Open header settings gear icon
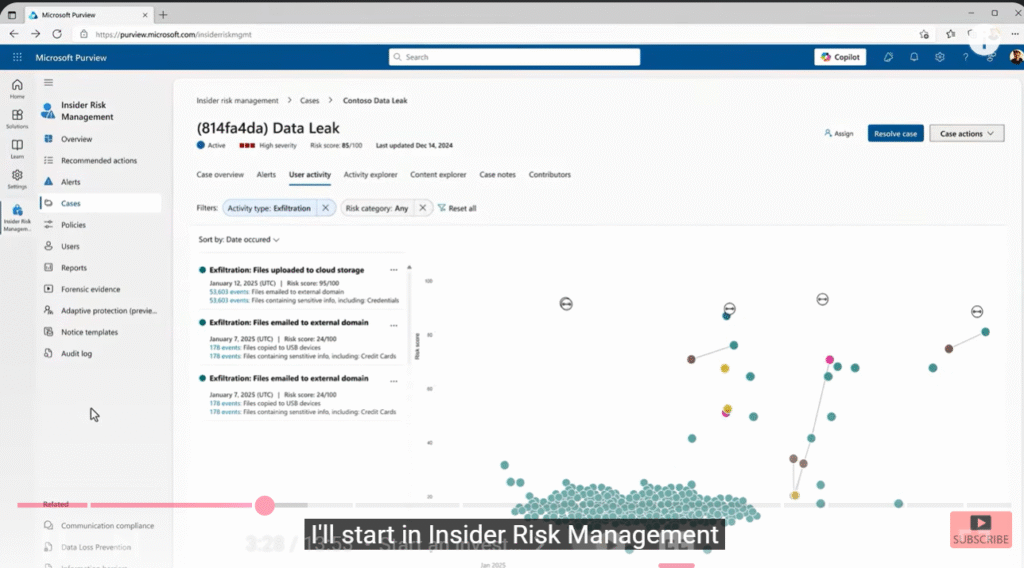This screenshot has height=568, width=1024. coord(939,57)
